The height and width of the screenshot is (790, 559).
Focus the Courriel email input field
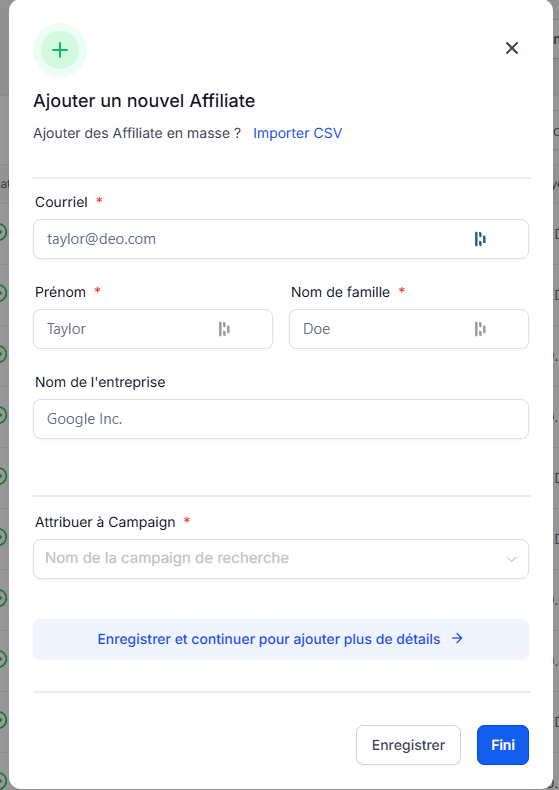(x=281, y=239)
